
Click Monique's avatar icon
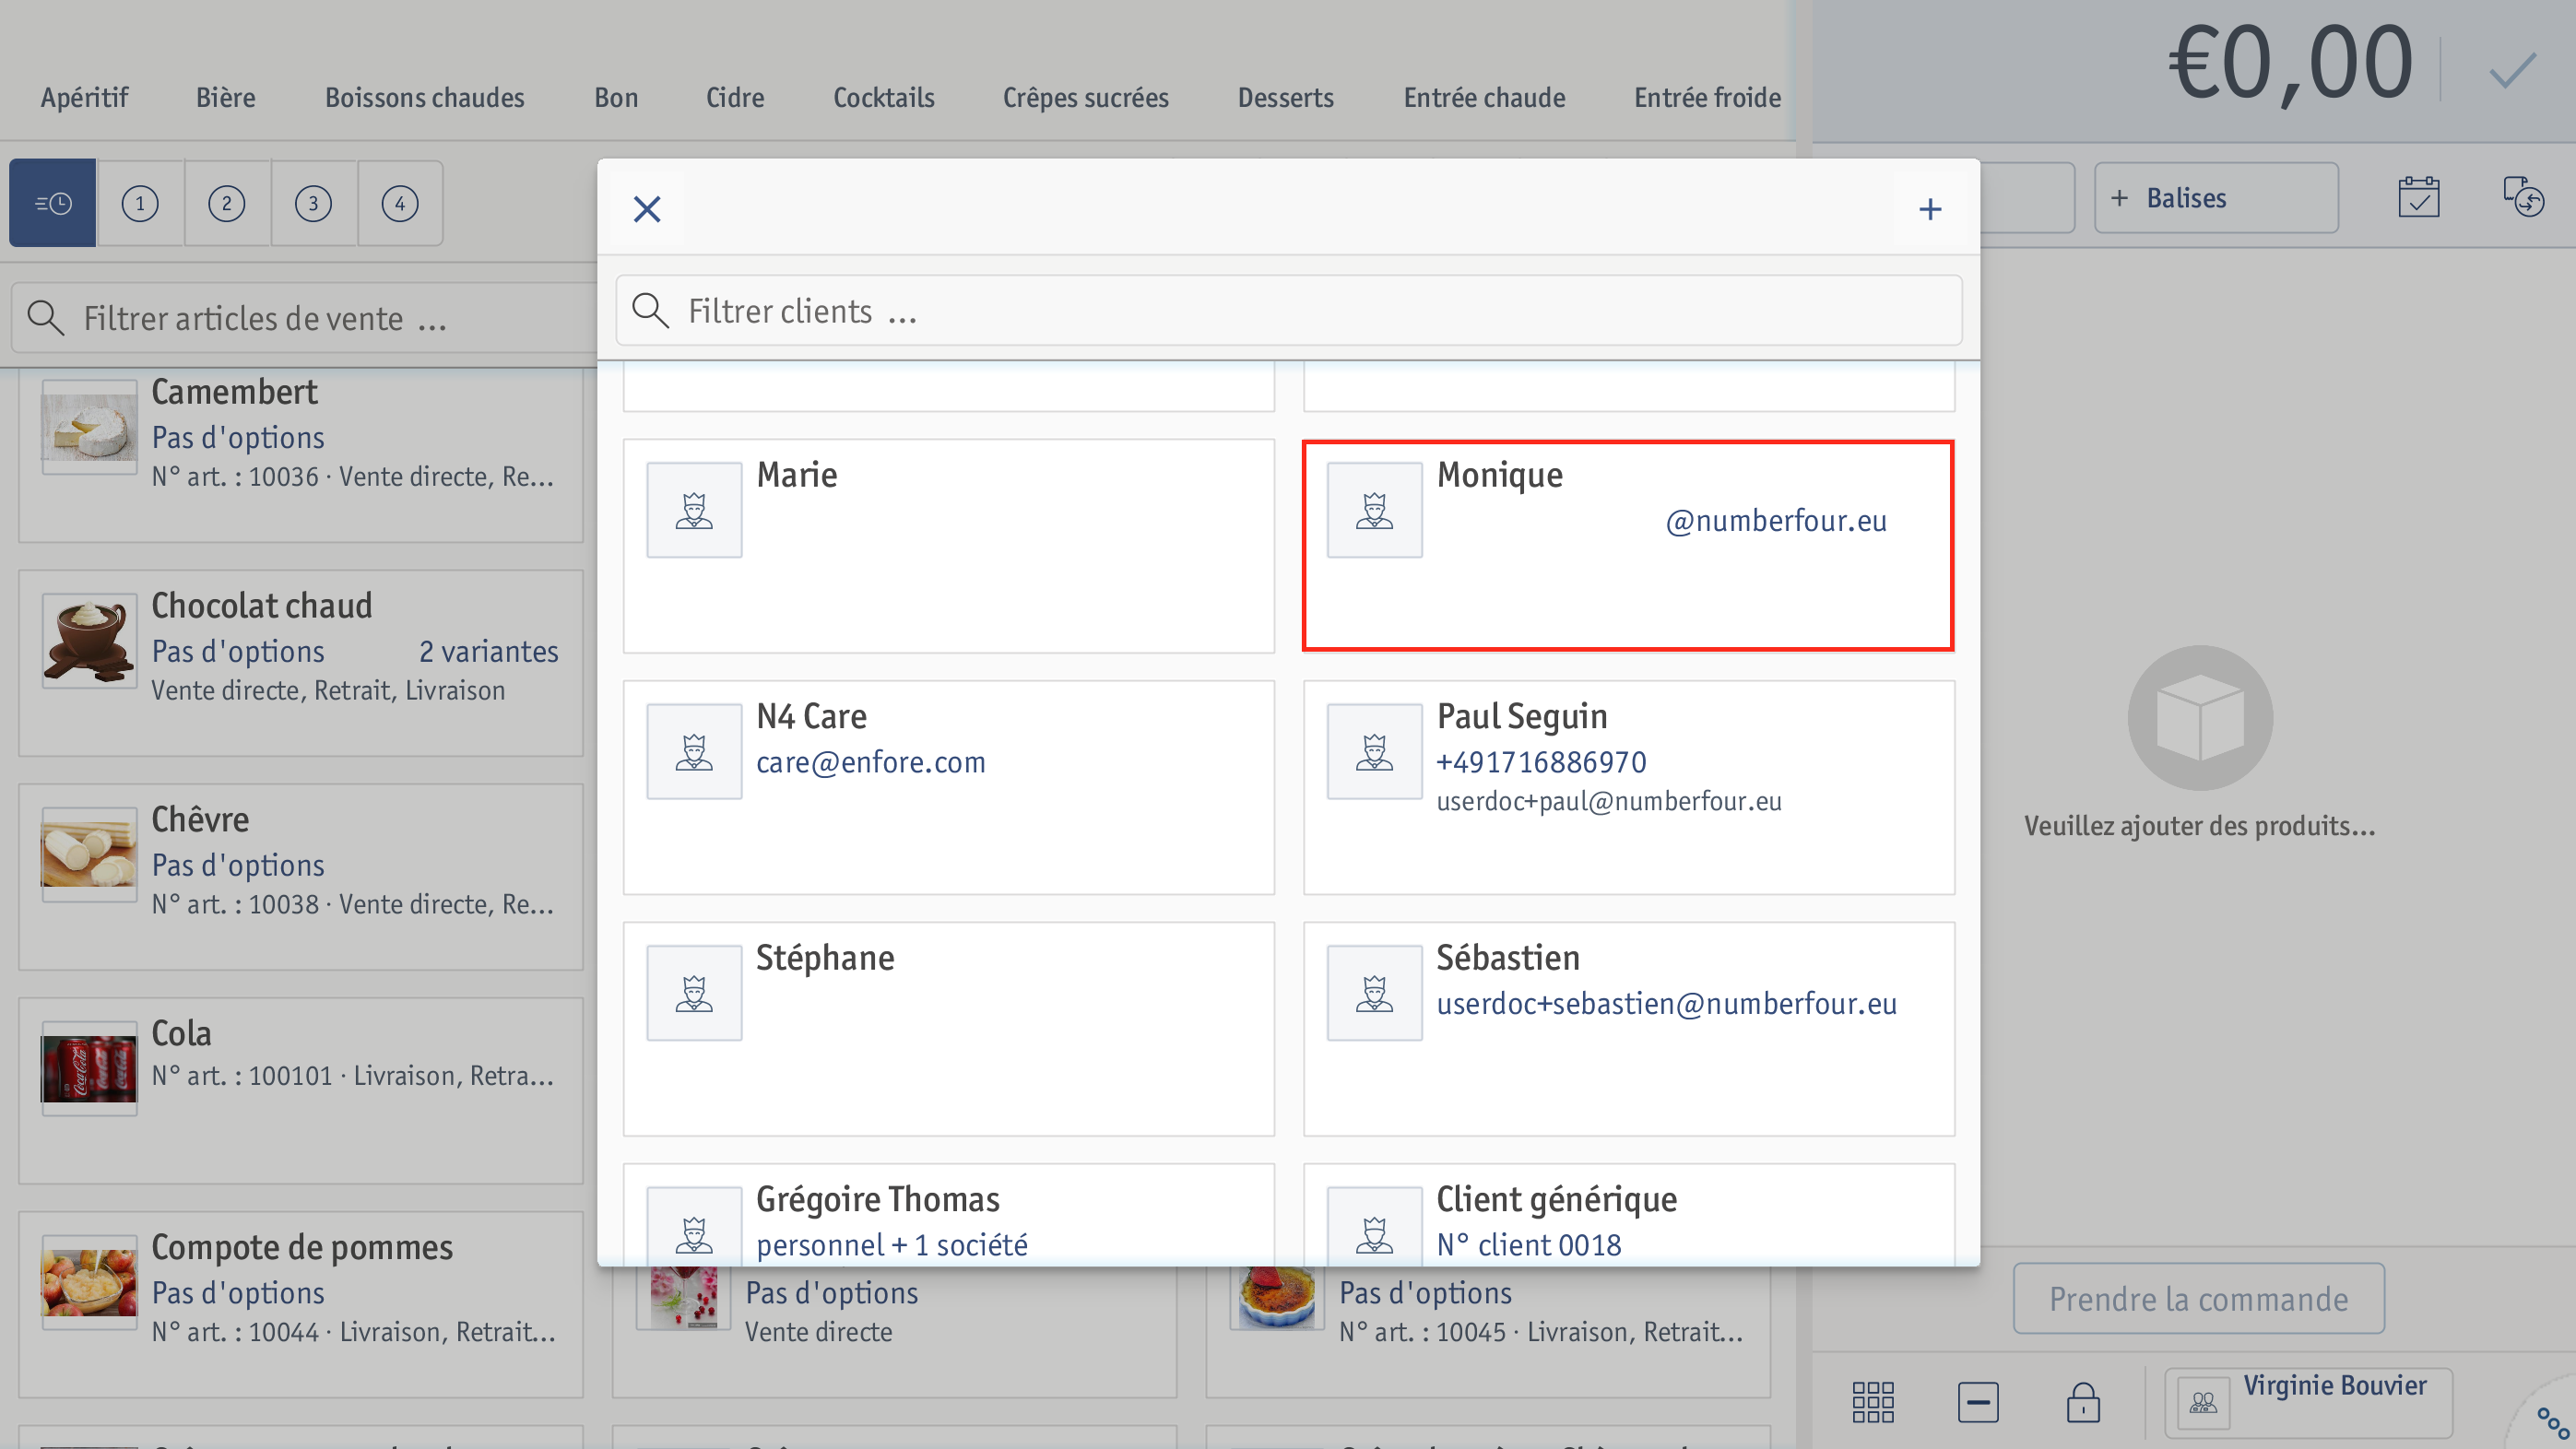tap(1374, 510)
